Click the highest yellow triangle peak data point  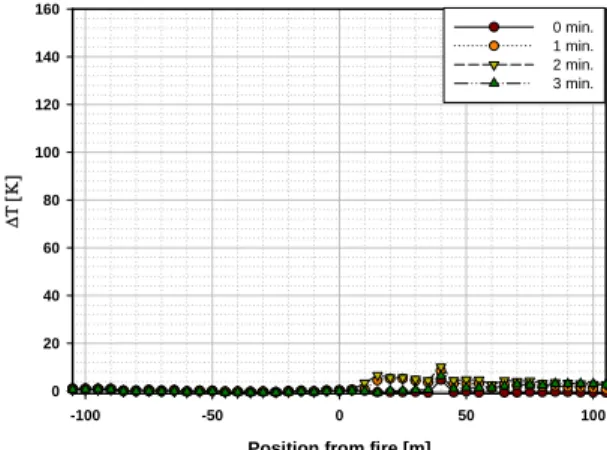pyautogui.click(x=441, y=368)
